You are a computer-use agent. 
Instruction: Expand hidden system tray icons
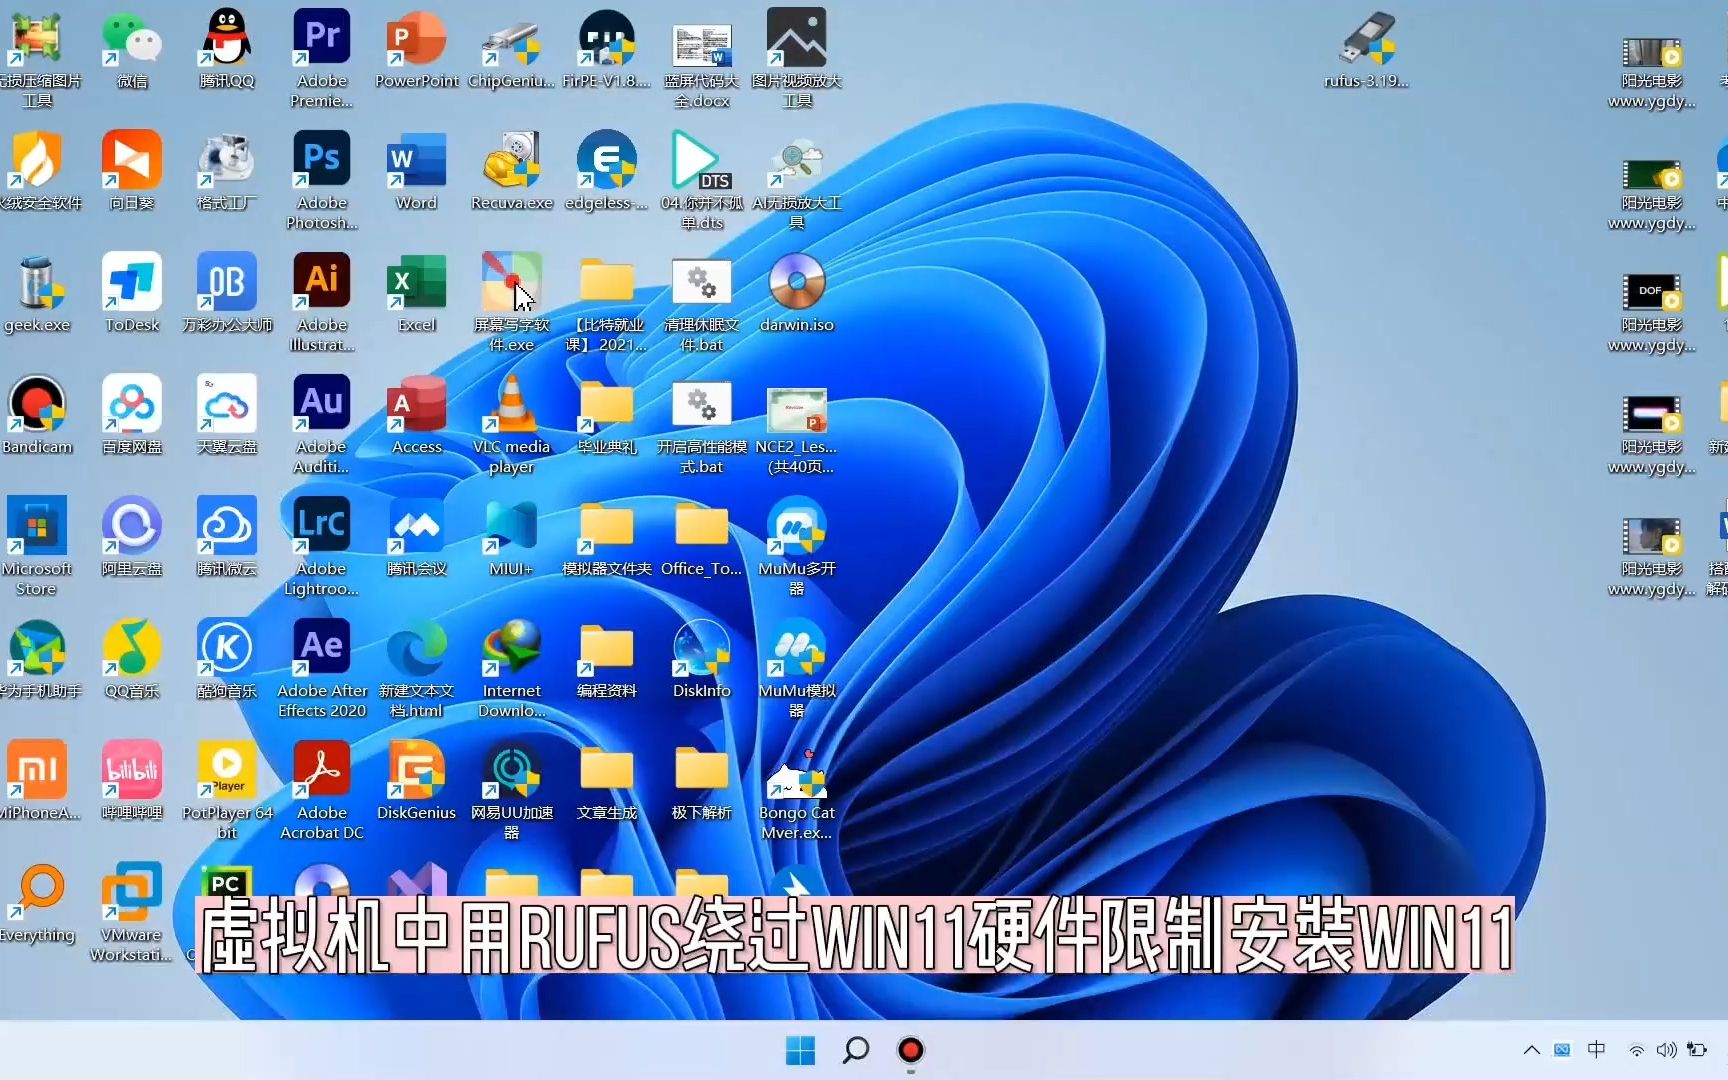point(1531,1050)
